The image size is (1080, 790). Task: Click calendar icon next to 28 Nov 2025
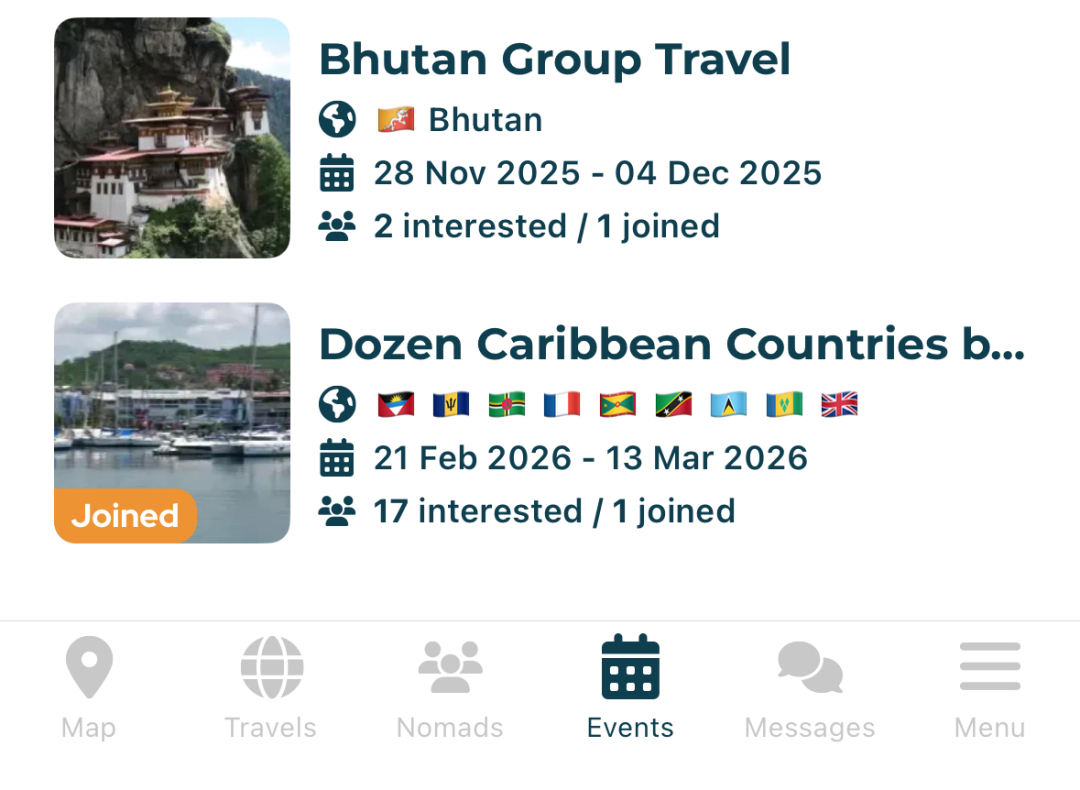point(337,173)
